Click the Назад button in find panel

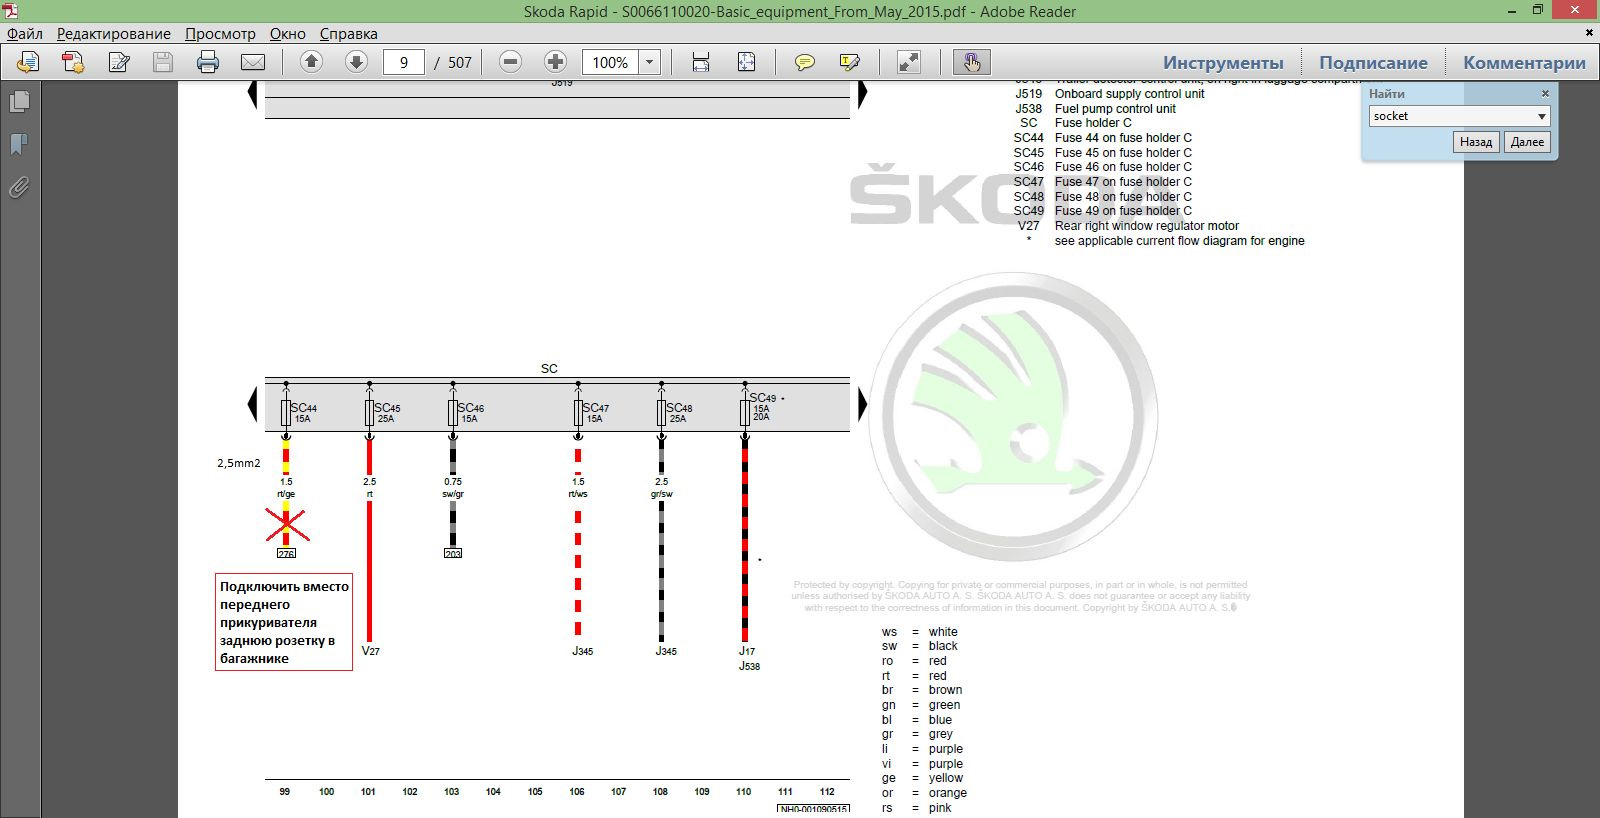pos(1476,142)
